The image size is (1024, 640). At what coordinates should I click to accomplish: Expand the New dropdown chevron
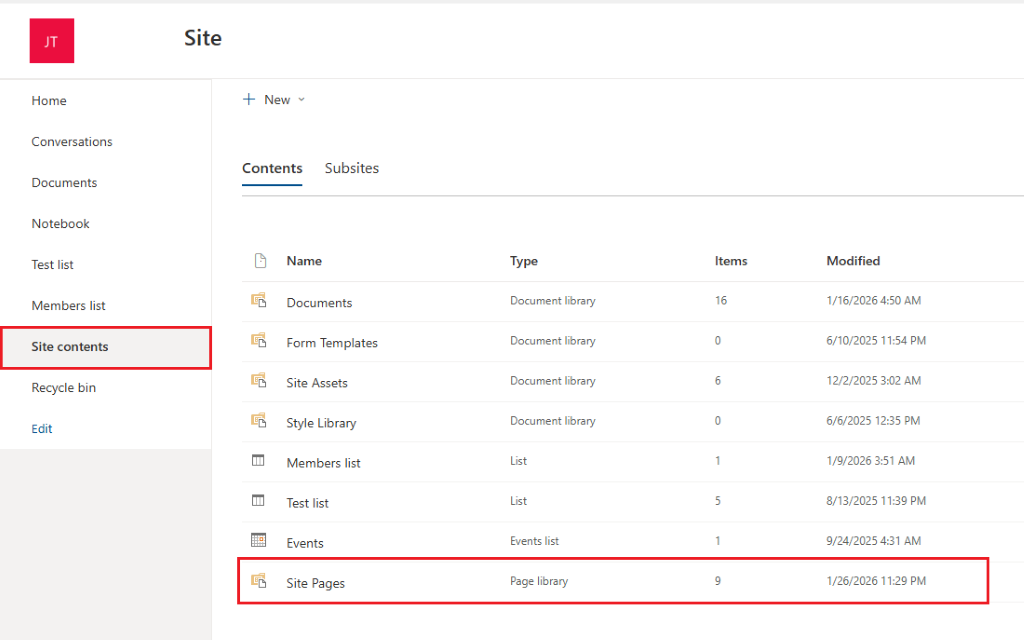301,100
